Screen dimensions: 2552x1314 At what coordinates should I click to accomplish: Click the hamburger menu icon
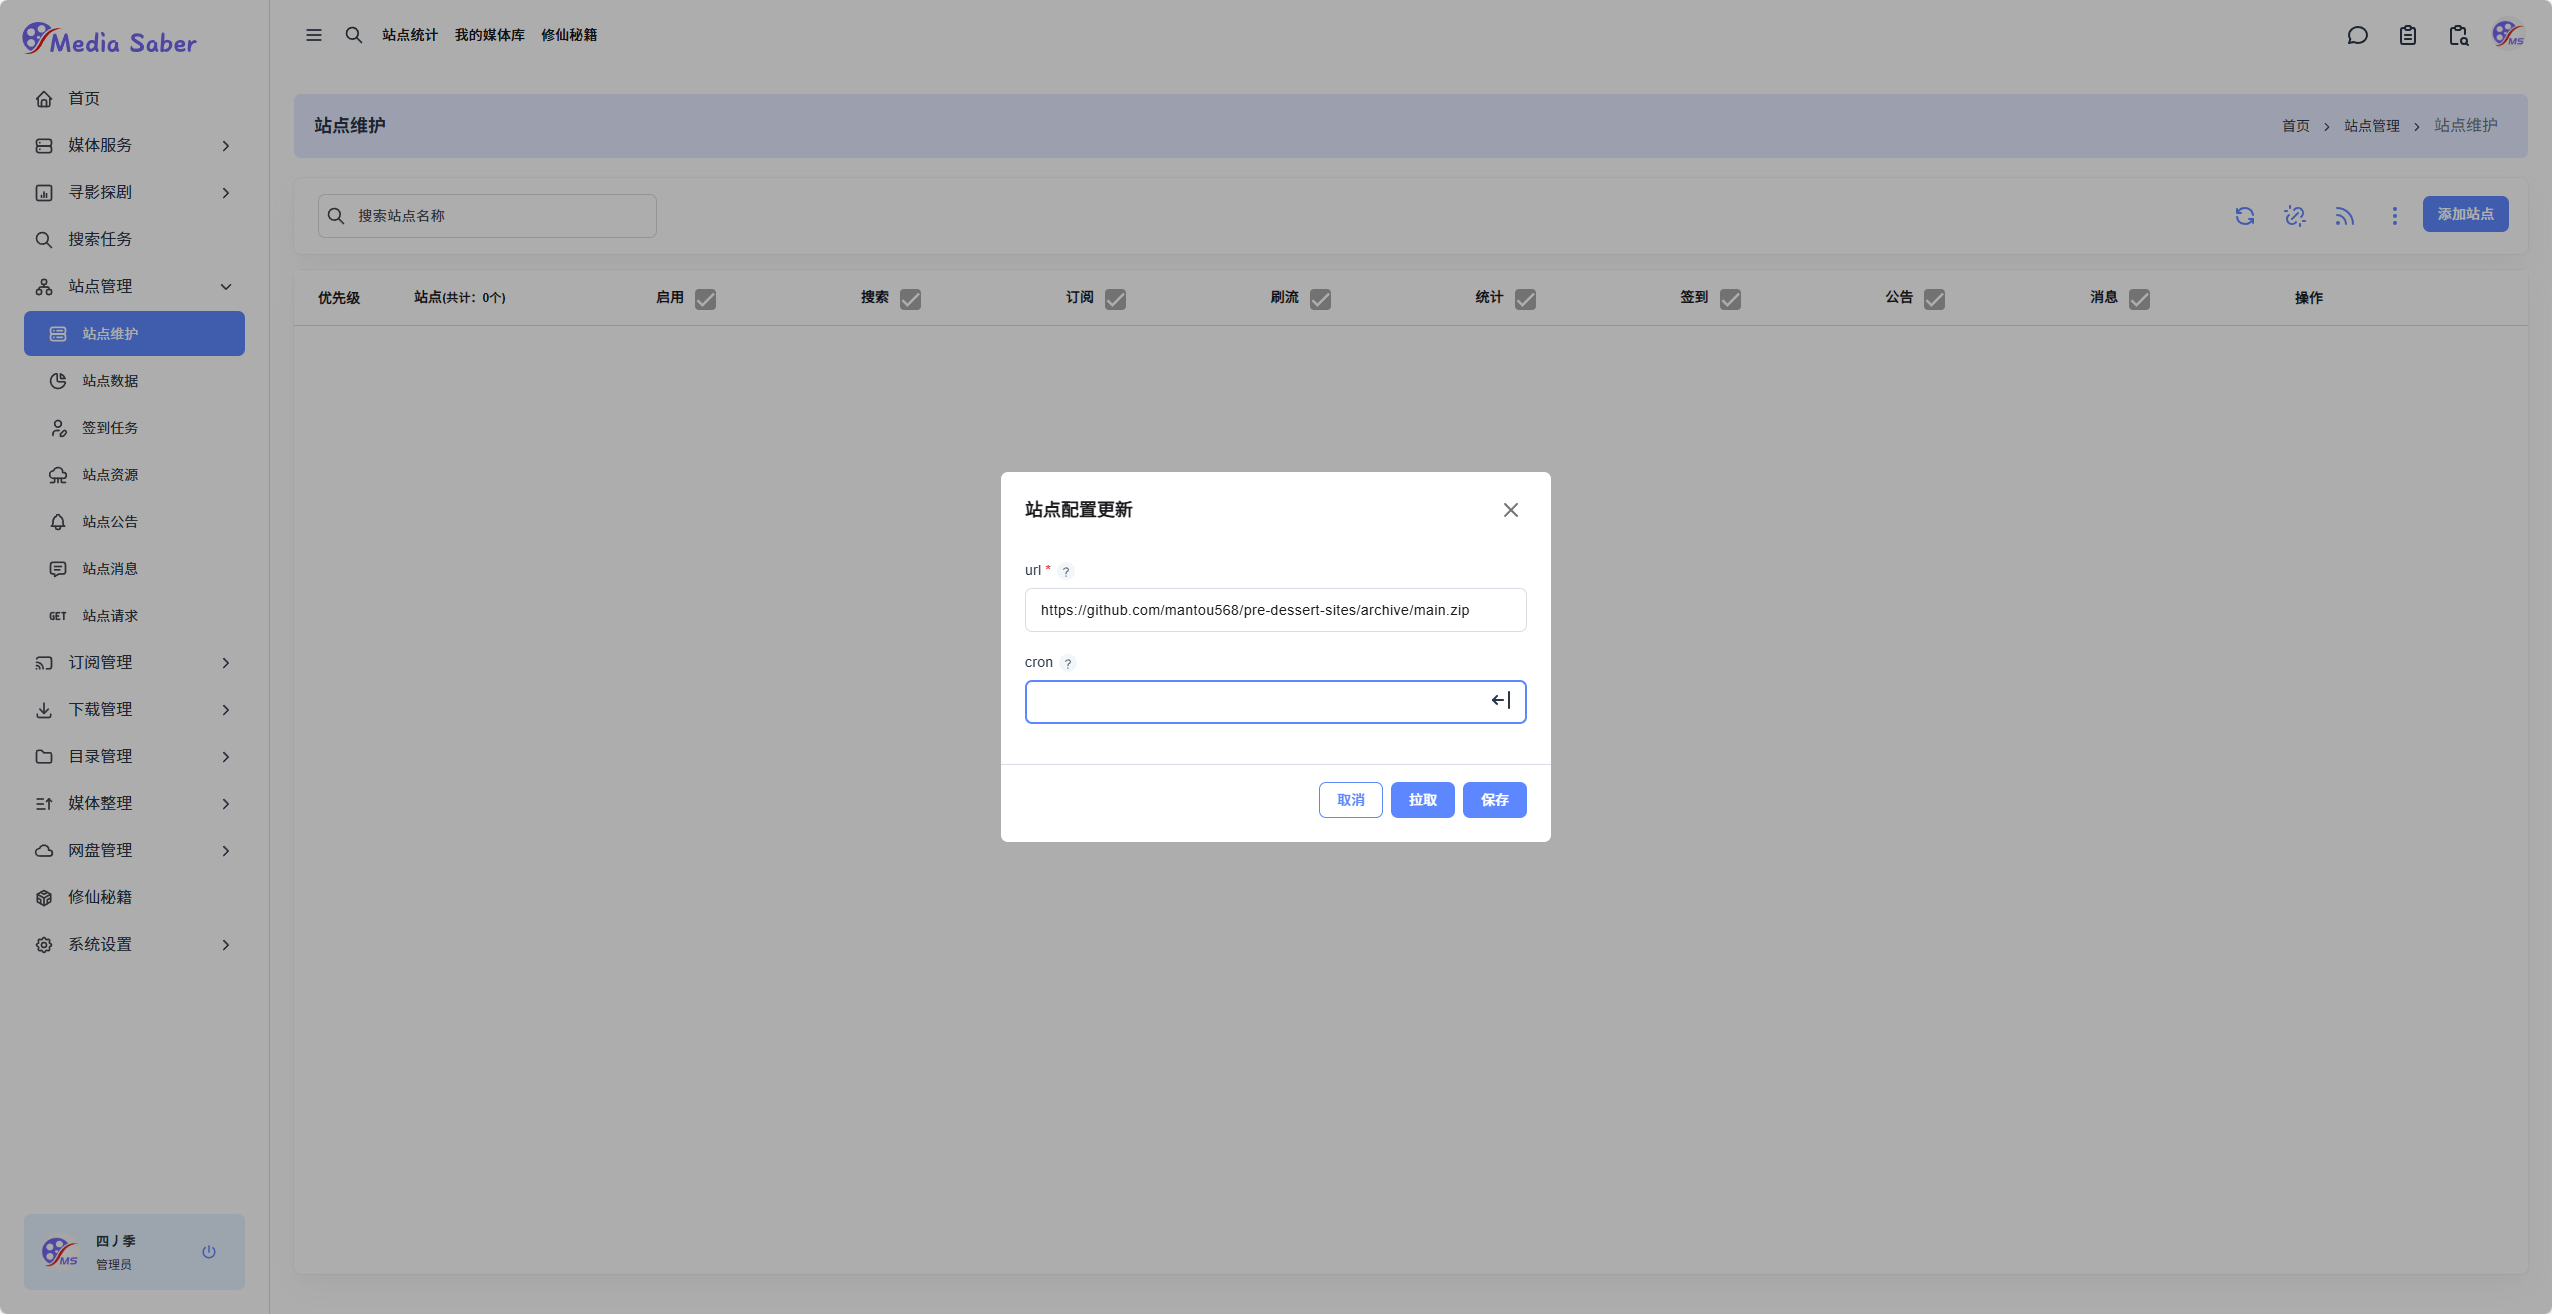point(314,35)
